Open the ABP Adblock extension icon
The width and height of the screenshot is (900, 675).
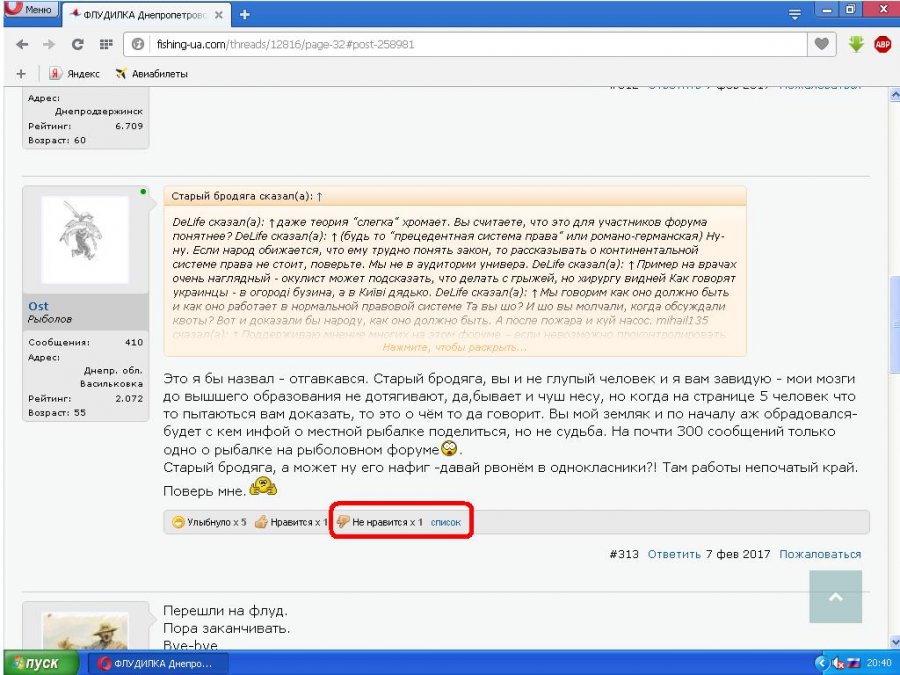pyautogui.click(x=882, y=45)
